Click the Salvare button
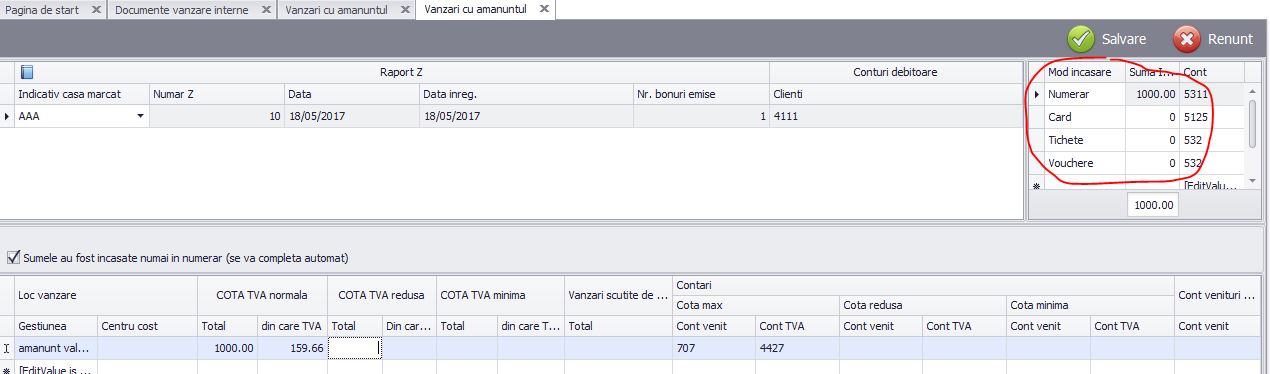 [x=1107, y=39]
